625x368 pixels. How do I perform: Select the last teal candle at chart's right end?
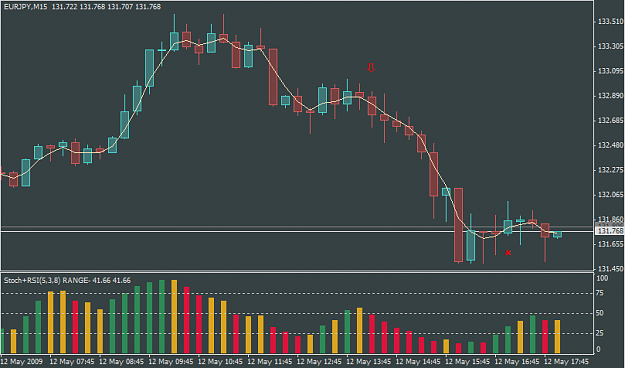(557, 234)
